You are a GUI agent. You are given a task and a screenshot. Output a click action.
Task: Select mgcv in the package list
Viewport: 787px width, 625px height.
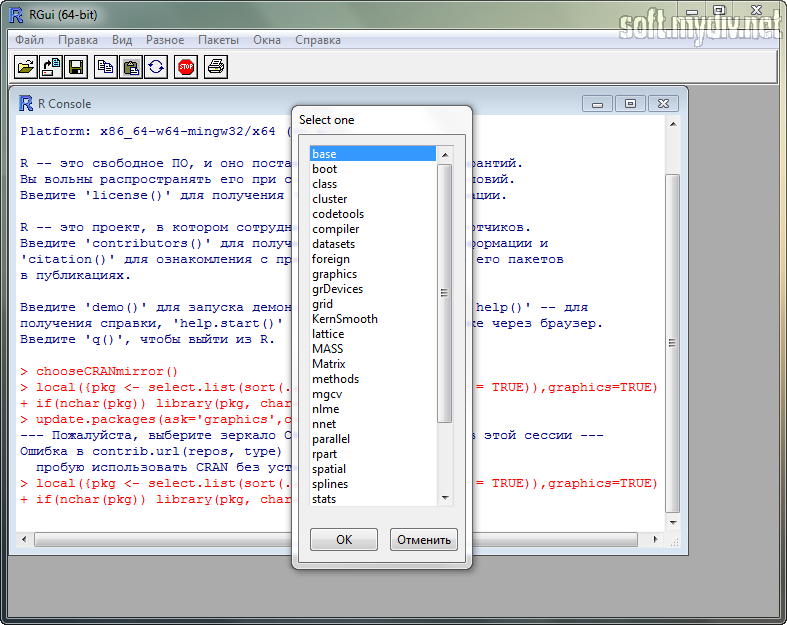coord(373,394)
